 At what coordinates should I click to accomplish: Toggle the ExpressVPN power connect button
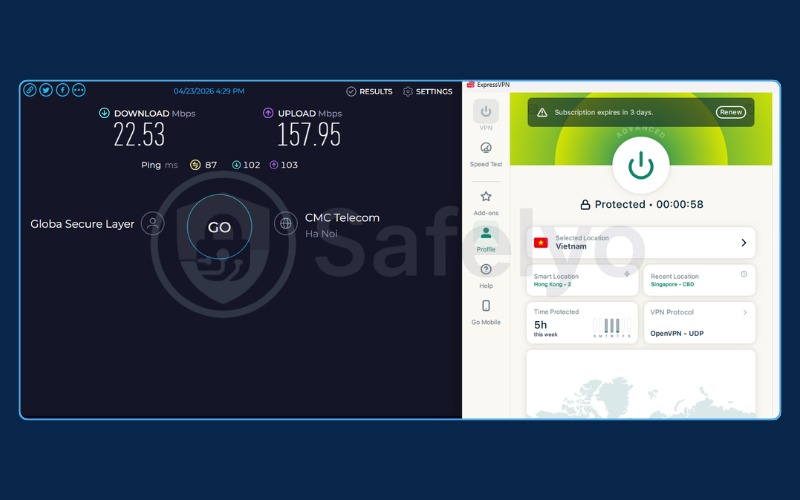(x=641, y=165)
